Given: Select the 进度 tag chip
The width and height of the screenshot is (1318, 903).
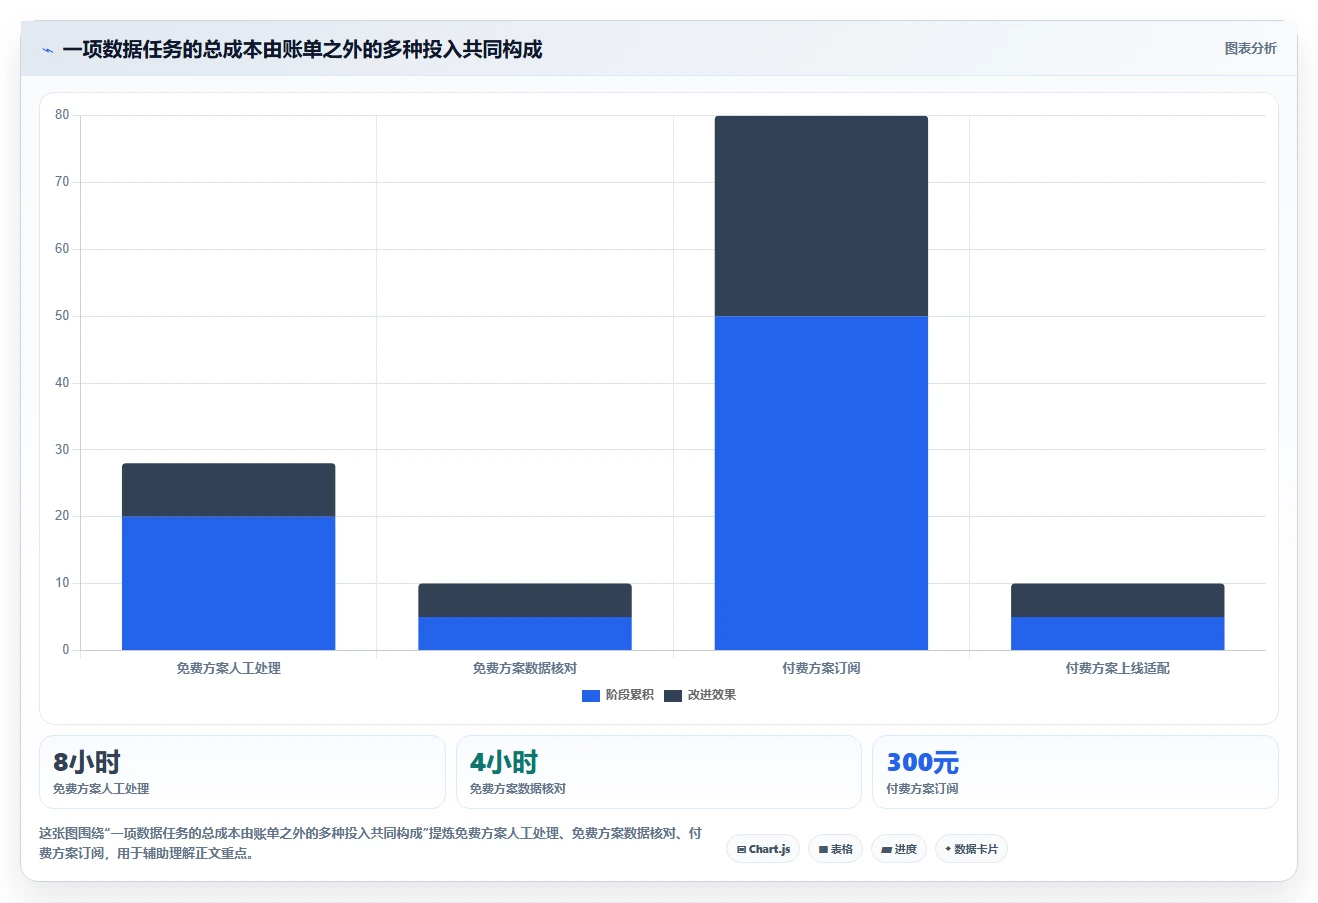Looking at the screenshot, I should coord(899,849).
